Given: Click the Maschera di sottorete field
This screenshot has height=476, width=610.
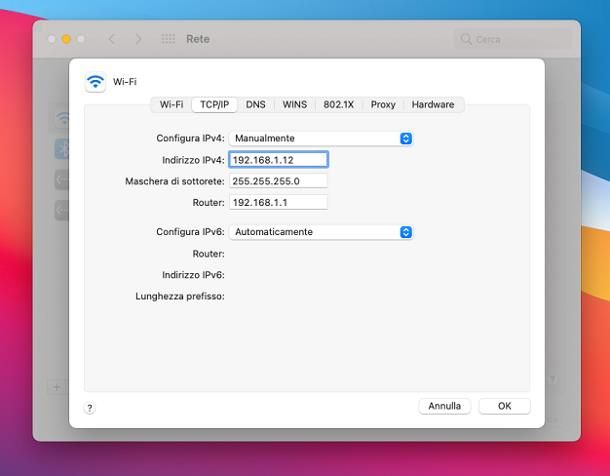Looking at the screenshot, I should [279, 181].
